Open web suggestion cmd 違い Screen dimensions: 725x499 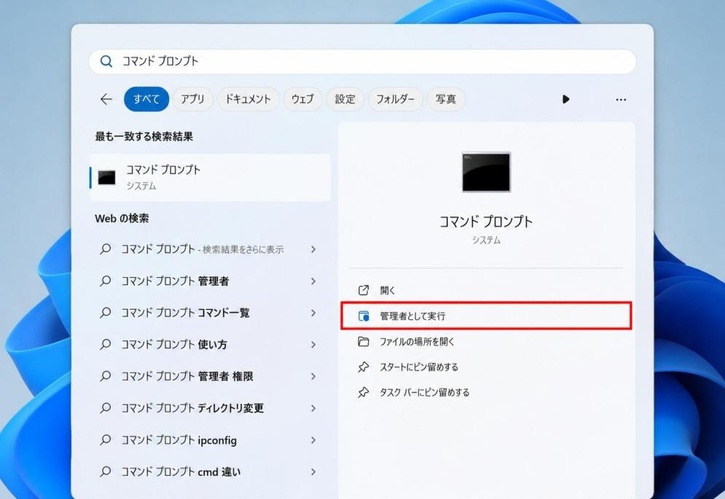click(210, 472)
